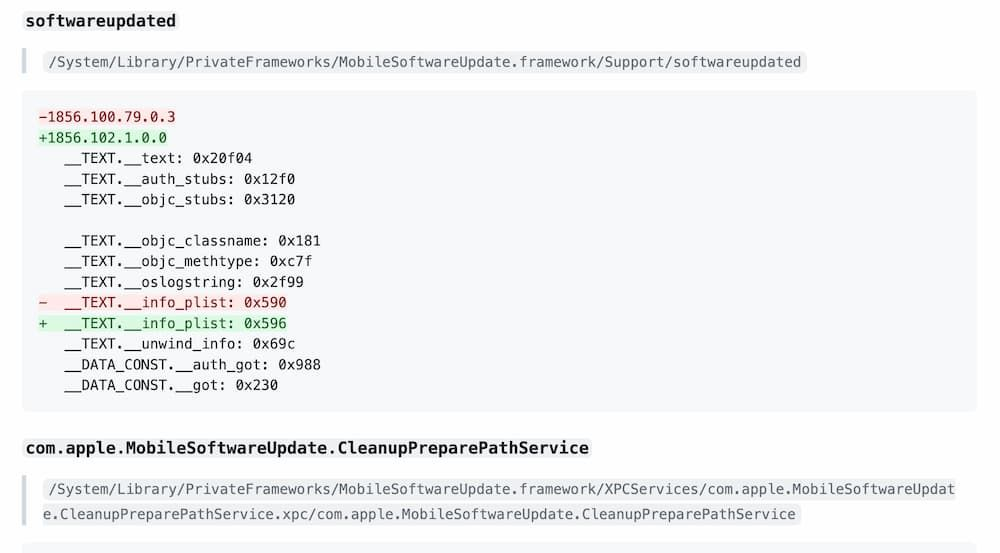This screenshot has width=1000, height=553.
Task: Click the __TEXT.__unwind_info: 0x69c line
Action: (179, 344)
